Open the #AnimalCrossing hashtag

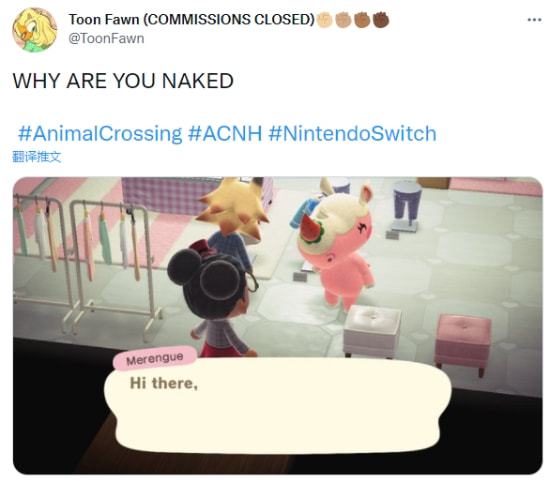(x=100, y=133)
